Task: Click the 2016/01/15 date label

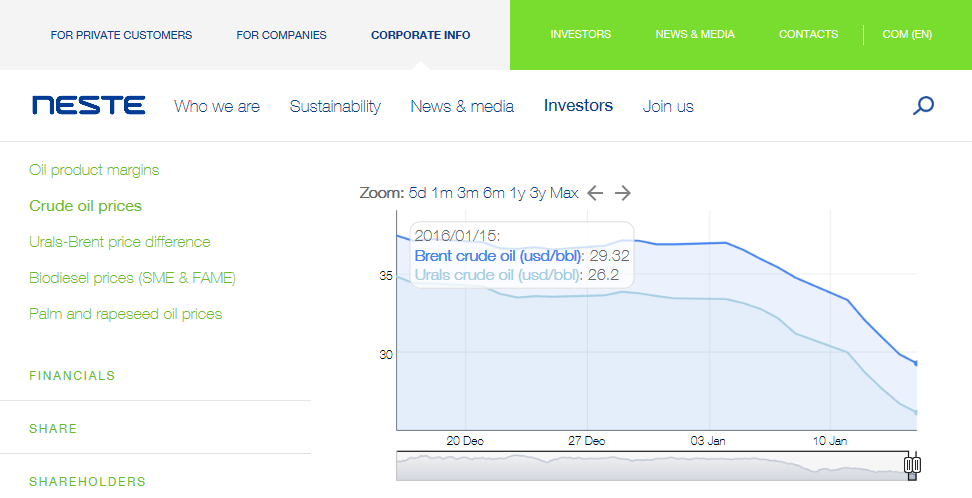Action: [457, 236]
